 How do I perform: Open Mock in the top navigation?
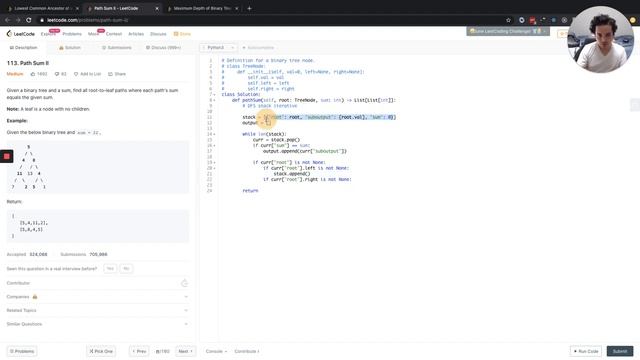tap(93, 34)
